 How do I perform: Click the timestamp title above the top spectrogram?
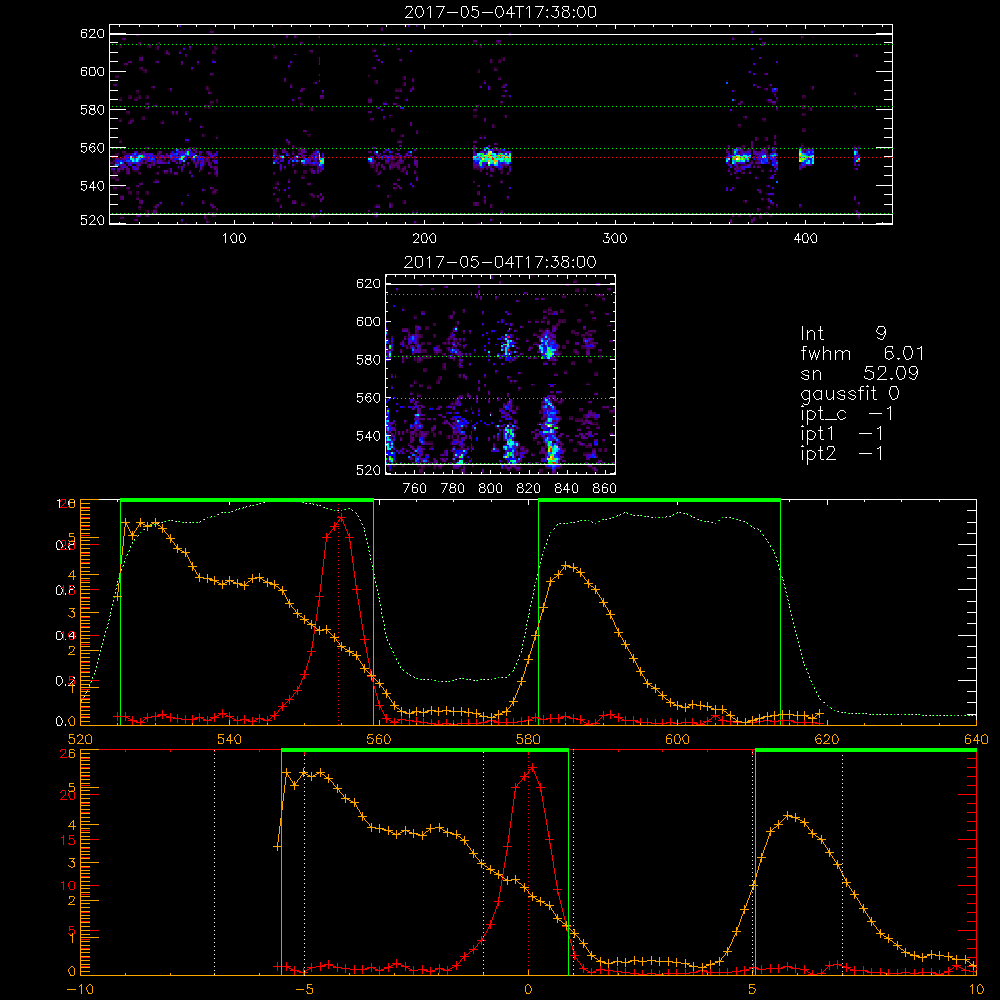pos(501,12)
